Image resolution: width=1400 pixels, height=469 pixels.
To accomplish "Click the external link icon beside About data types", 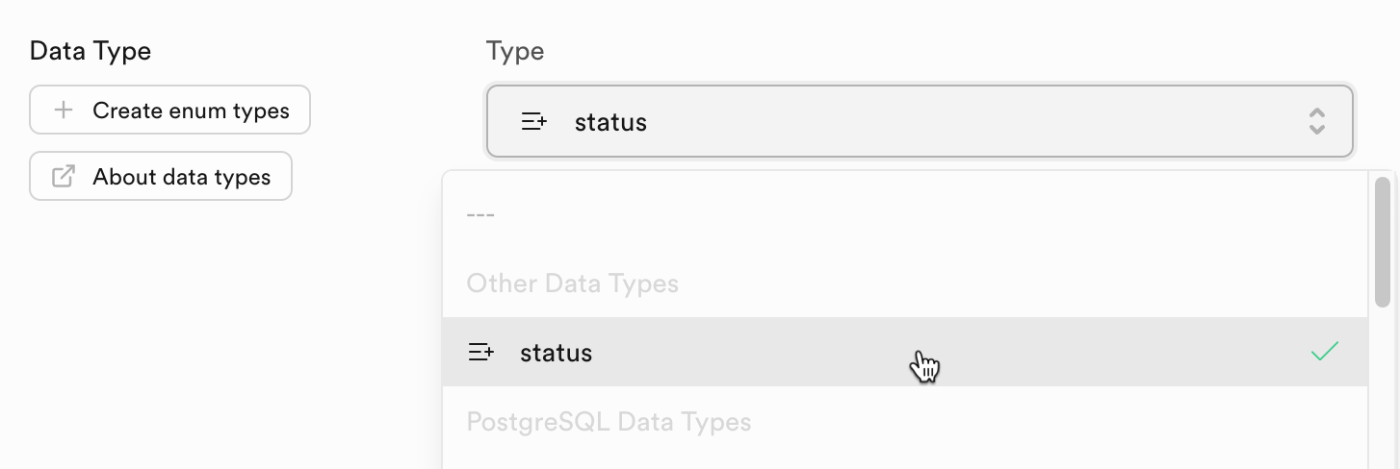I will point(63,177).
